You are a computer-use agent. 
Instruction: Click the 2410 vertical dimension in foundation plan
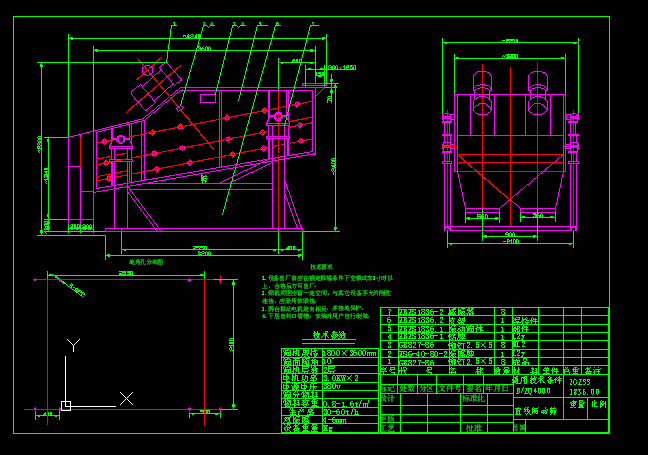tap(231, 344)
